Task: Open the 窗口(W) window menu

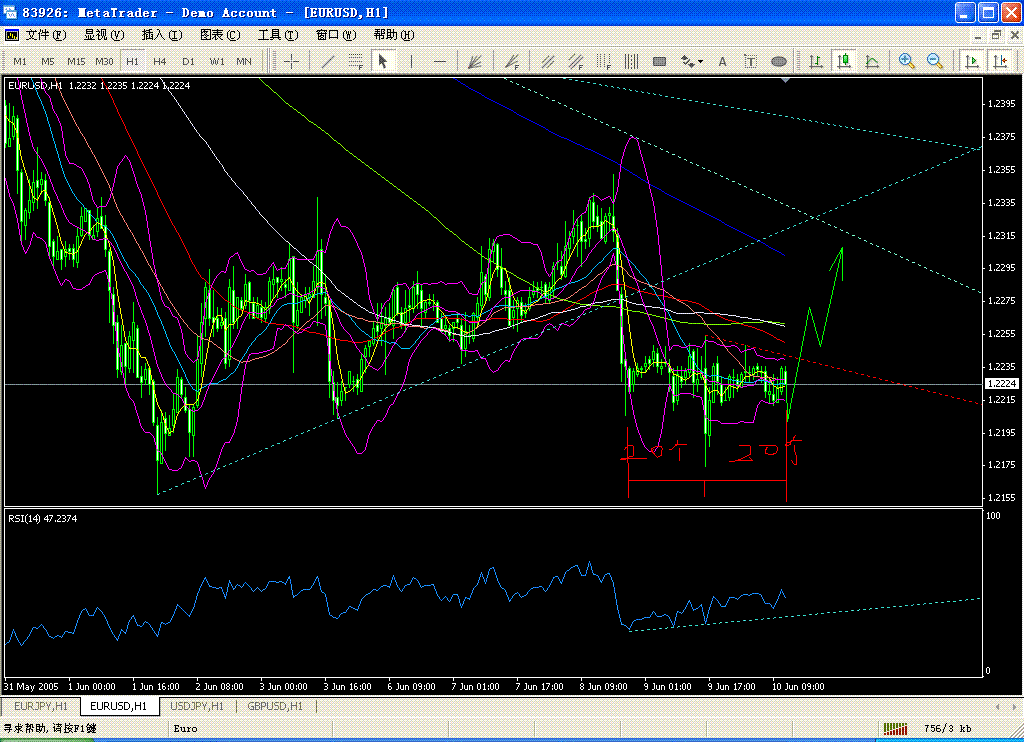Action: [336, 35]
